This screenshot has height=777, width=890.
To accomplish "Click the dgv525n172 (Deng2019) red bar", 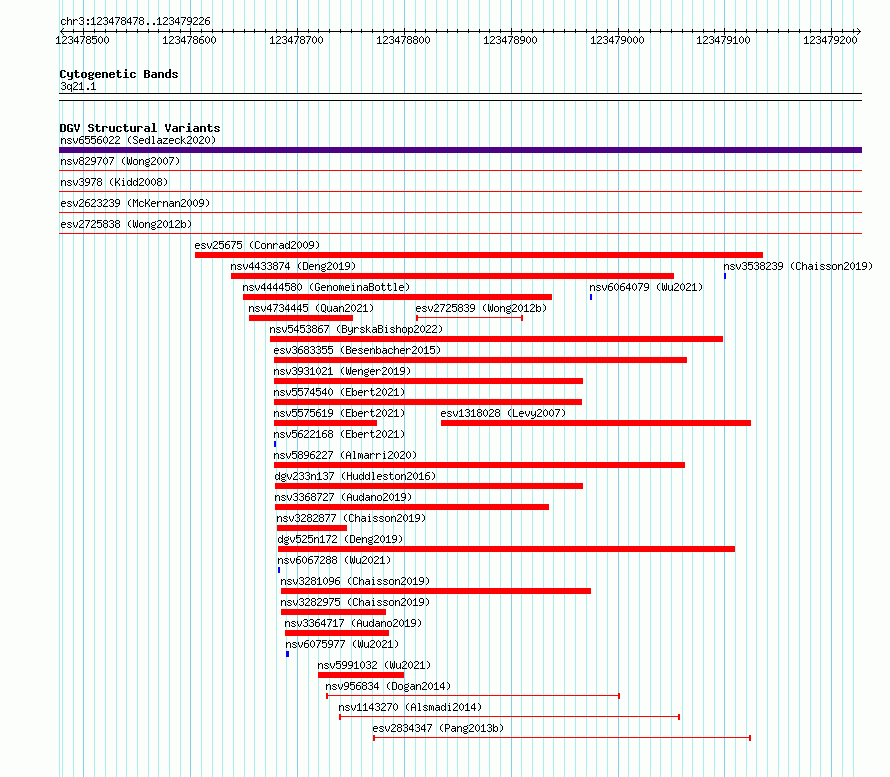I will click(x=506, y=549).
